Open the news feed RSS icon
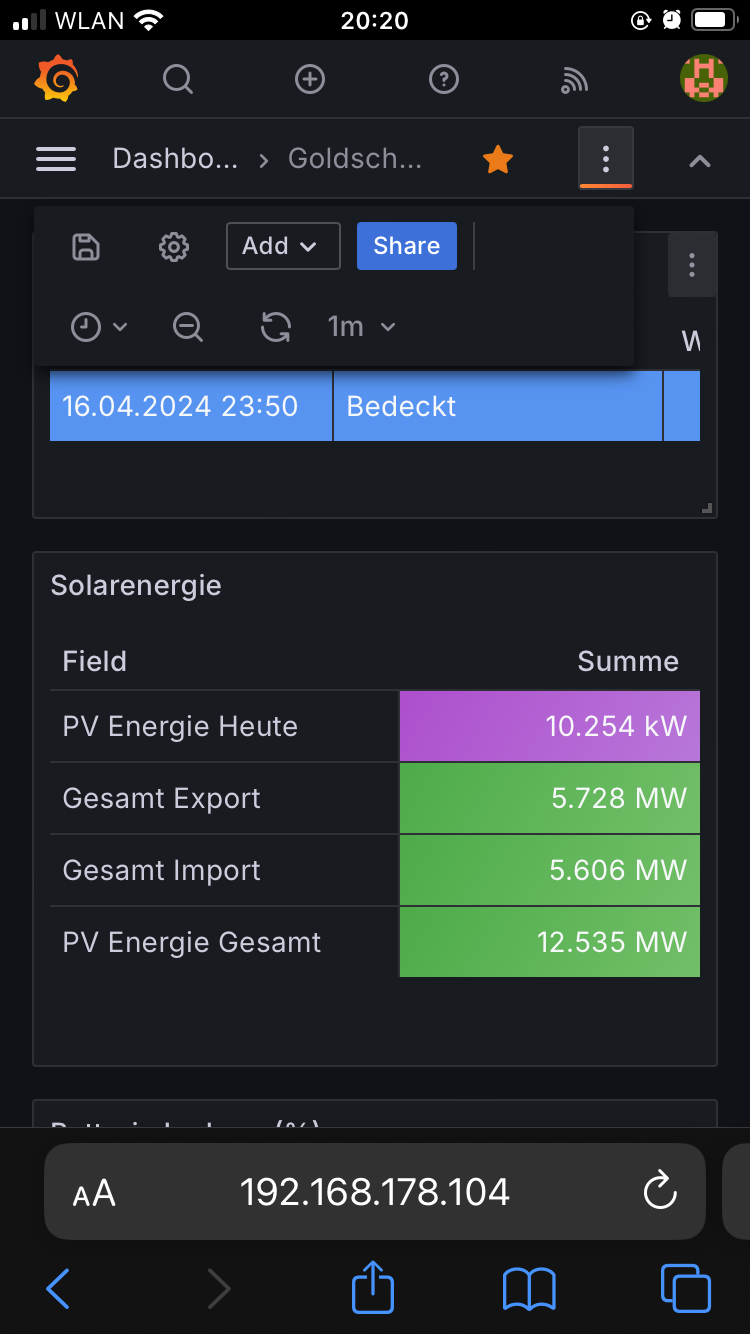The width and height of the screenshot is (750, 1334). click(574, 80)
